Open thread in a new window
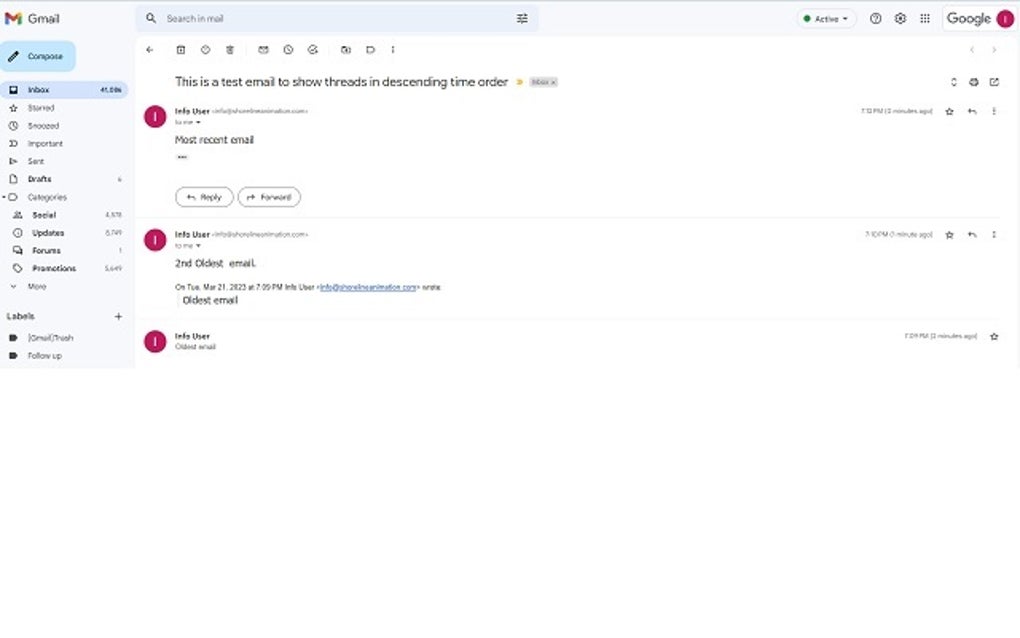The image size is (1020, 638). tap(993, 82)
